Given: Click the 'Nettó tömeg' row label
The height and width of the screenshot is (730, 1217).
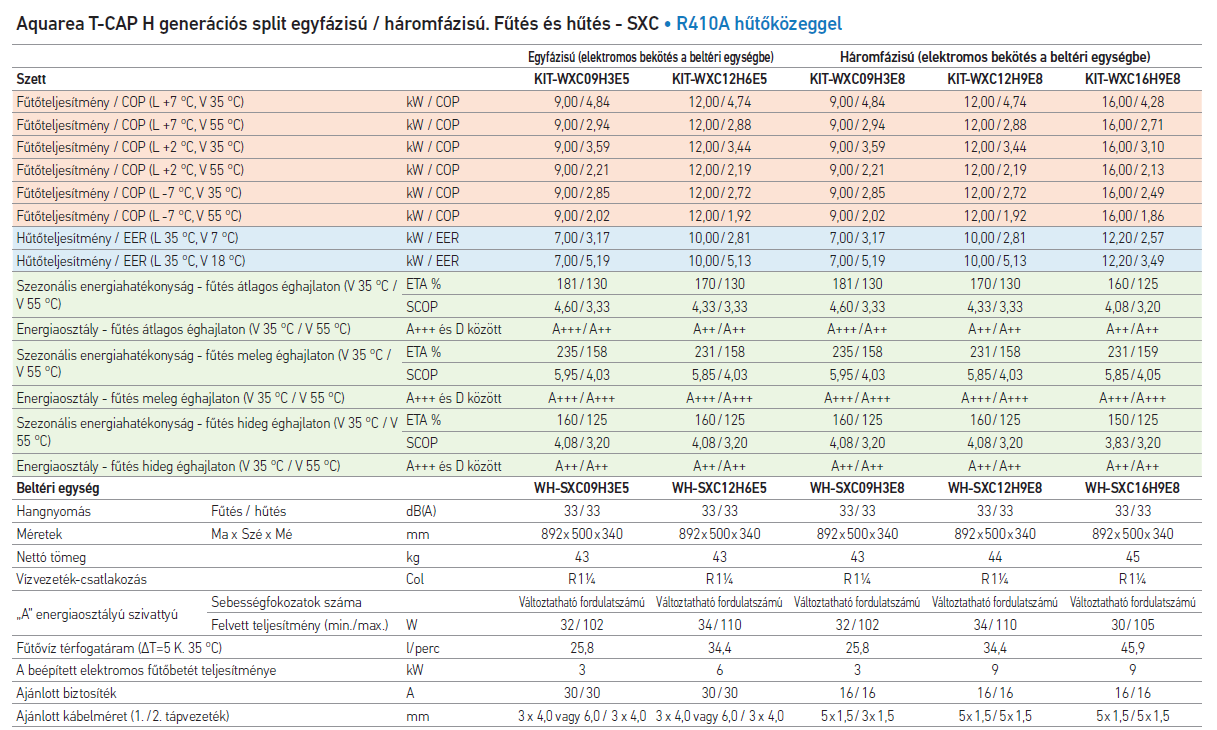Looking at the screenshot, I should (x=52, y=556).
